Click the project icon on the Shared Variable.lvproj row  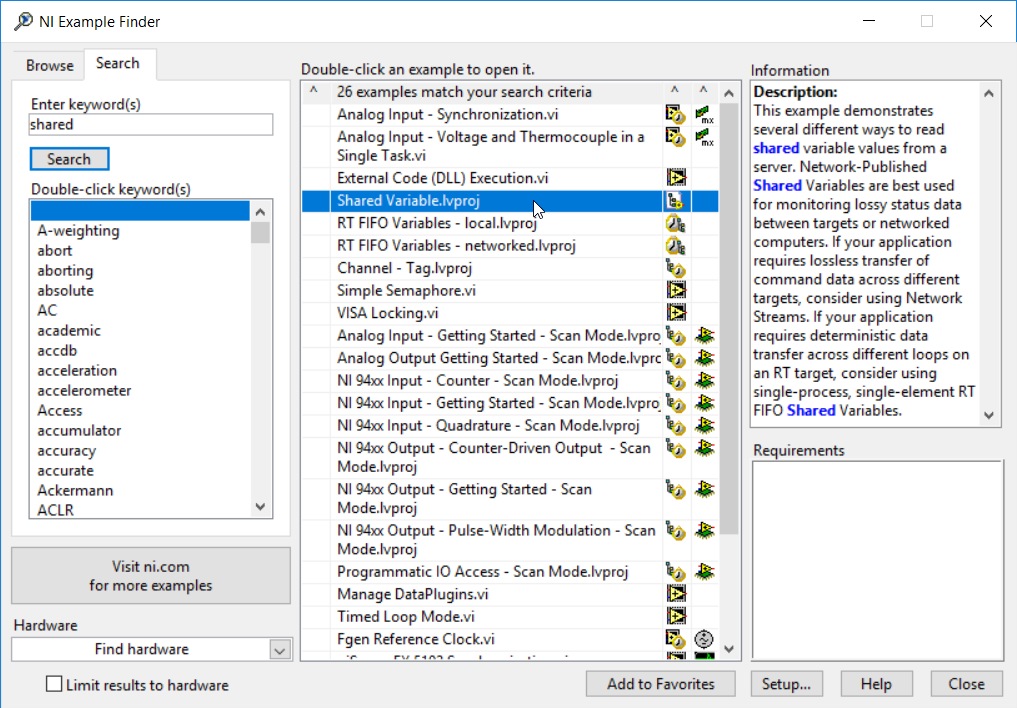pos(676,201)
